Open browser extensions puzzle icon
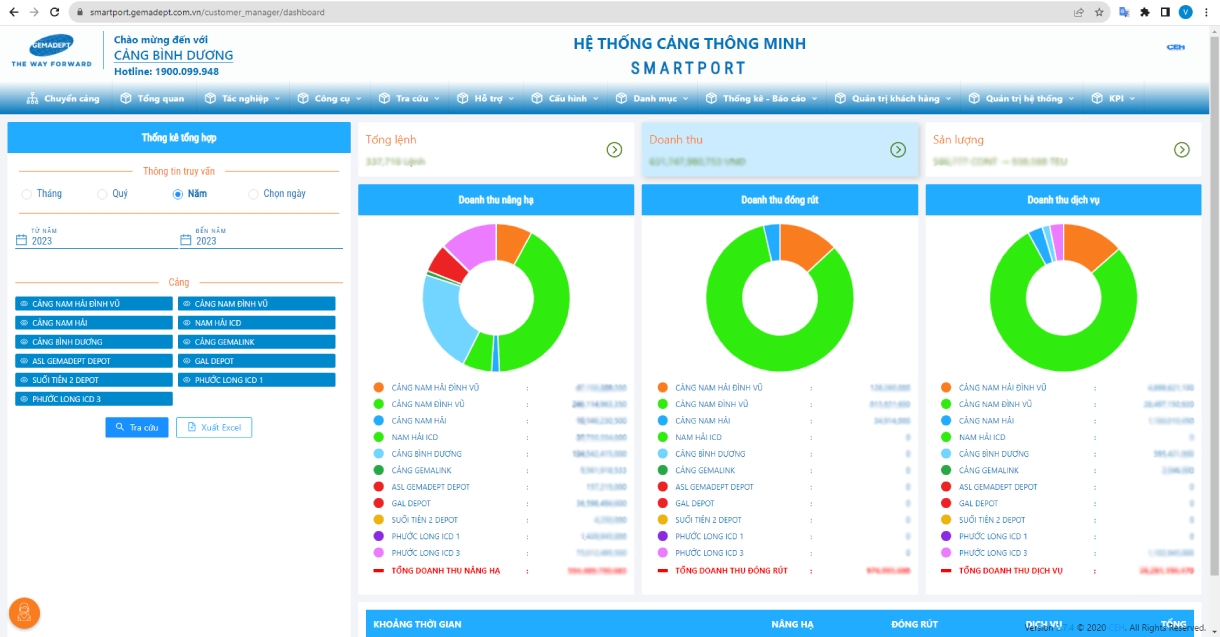This screenshot has height=637, width=1220. tap(1145, 12)
